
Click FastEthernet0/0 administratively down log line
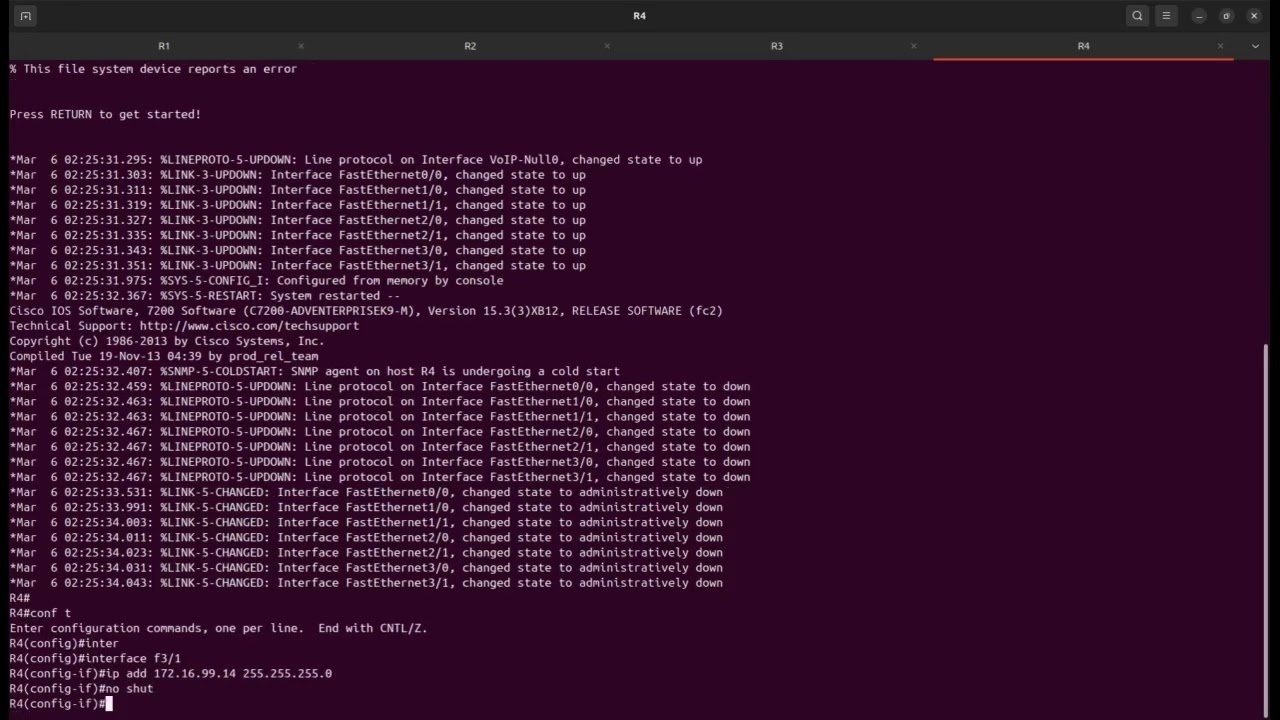(366, 492)
